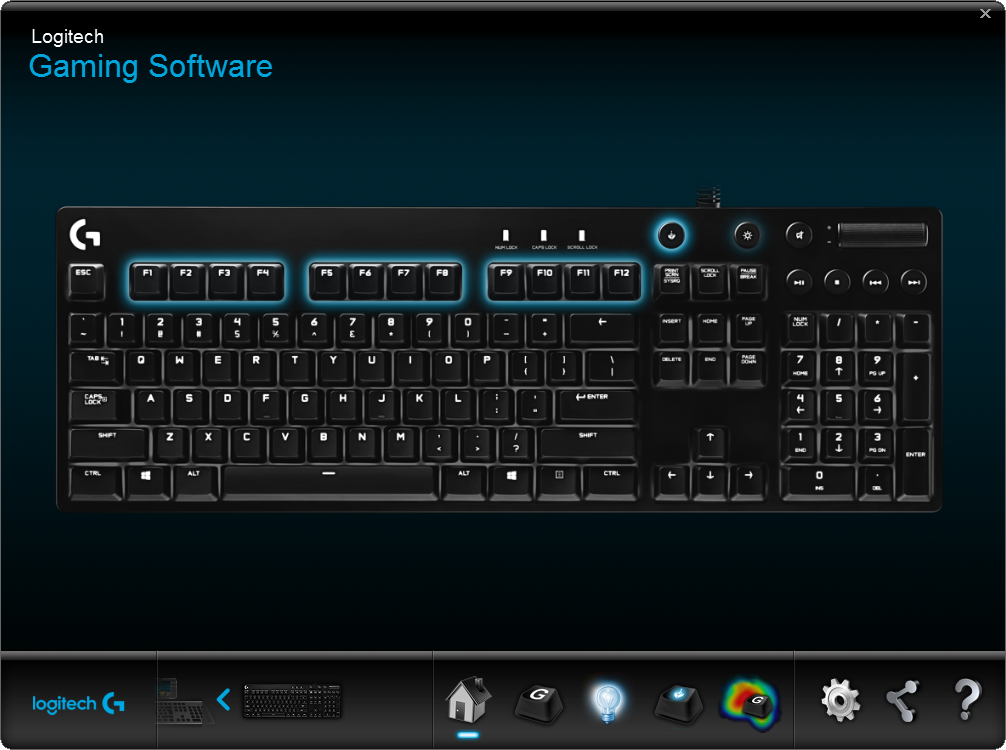Open help question mark icon
This screenshot has width=1006, height=750.
pos(967,700)
